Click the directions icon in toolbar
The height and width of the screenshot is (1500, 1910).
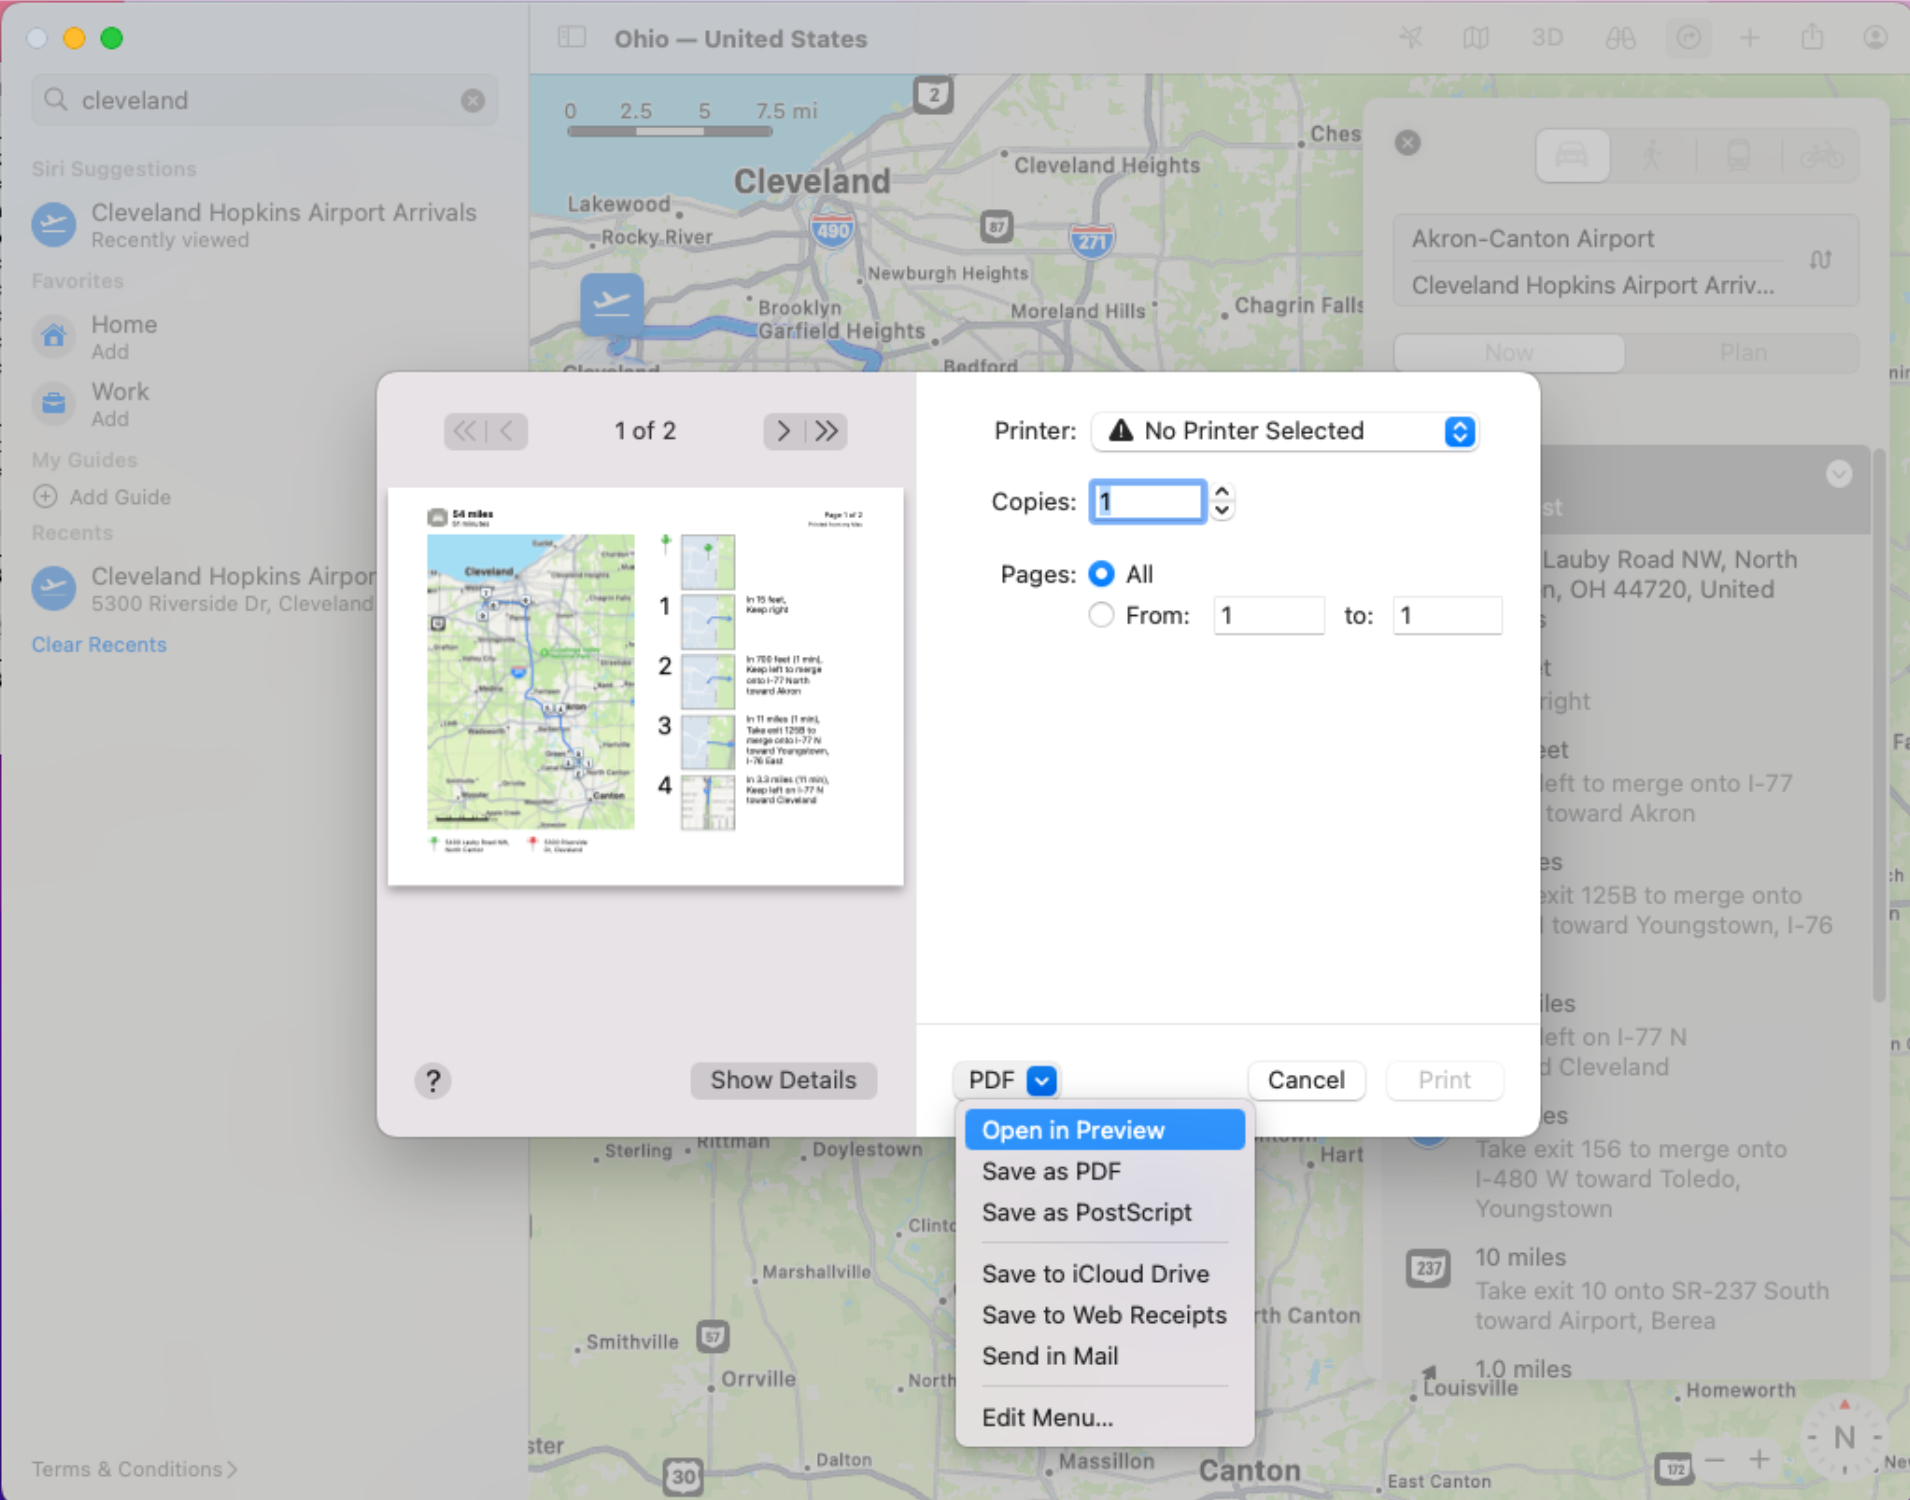[x=1688, y=38]
